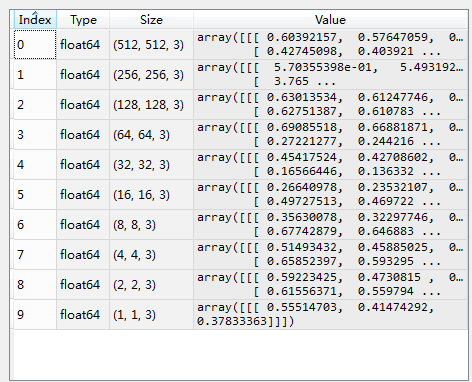Select index cell 7
Image resolution: width=472 pixels, height=382 pixels.
click(x=35, y=254)
